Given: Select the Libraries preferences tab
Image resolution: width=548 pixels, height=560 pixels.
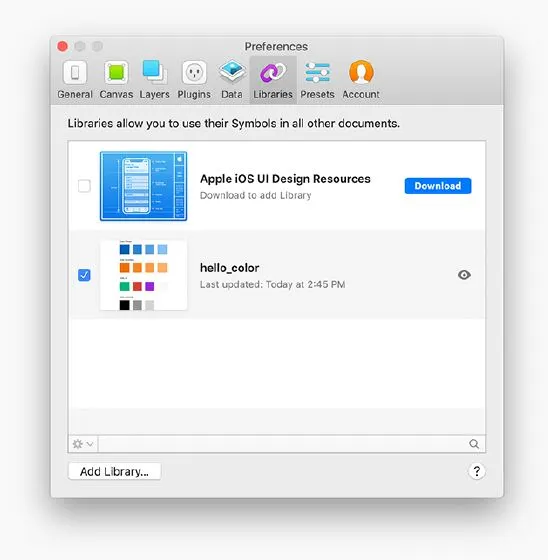Looking at the screenshot, I should tap(273, 80).
